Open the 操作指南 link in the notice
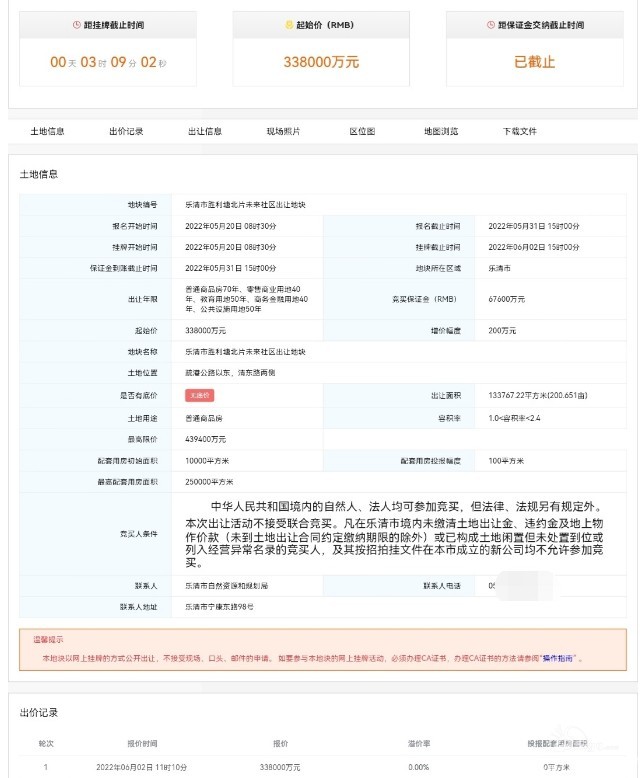 558,658
